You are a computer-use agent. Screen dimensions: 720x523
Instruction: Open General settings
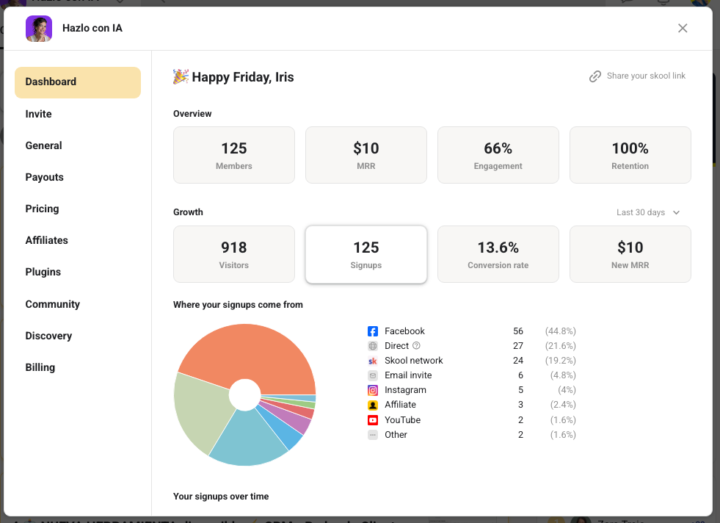point(44,146)
